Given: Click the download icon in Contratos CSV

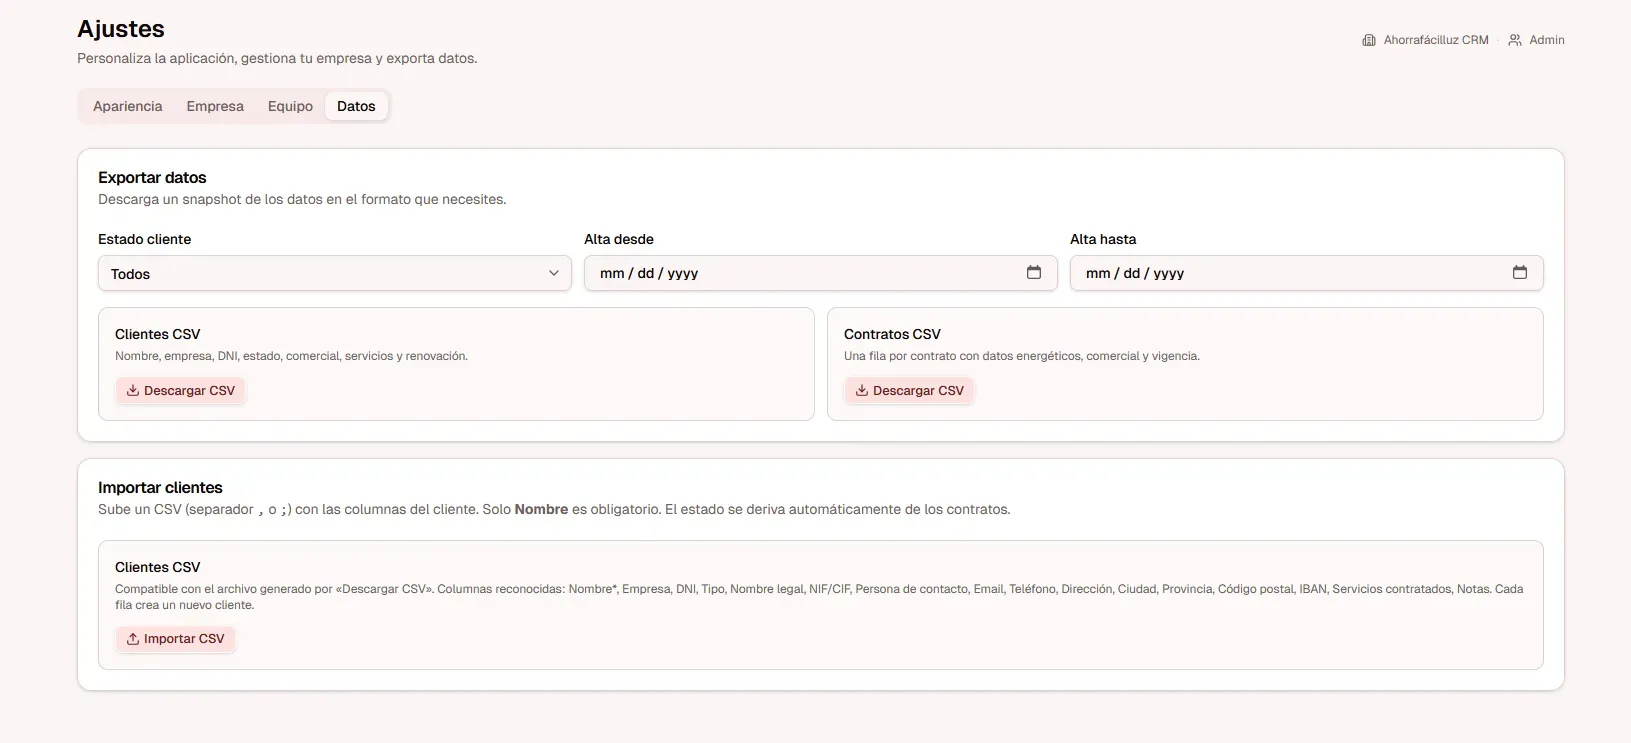Looking at the screenshot, I should tap(862, 391).
